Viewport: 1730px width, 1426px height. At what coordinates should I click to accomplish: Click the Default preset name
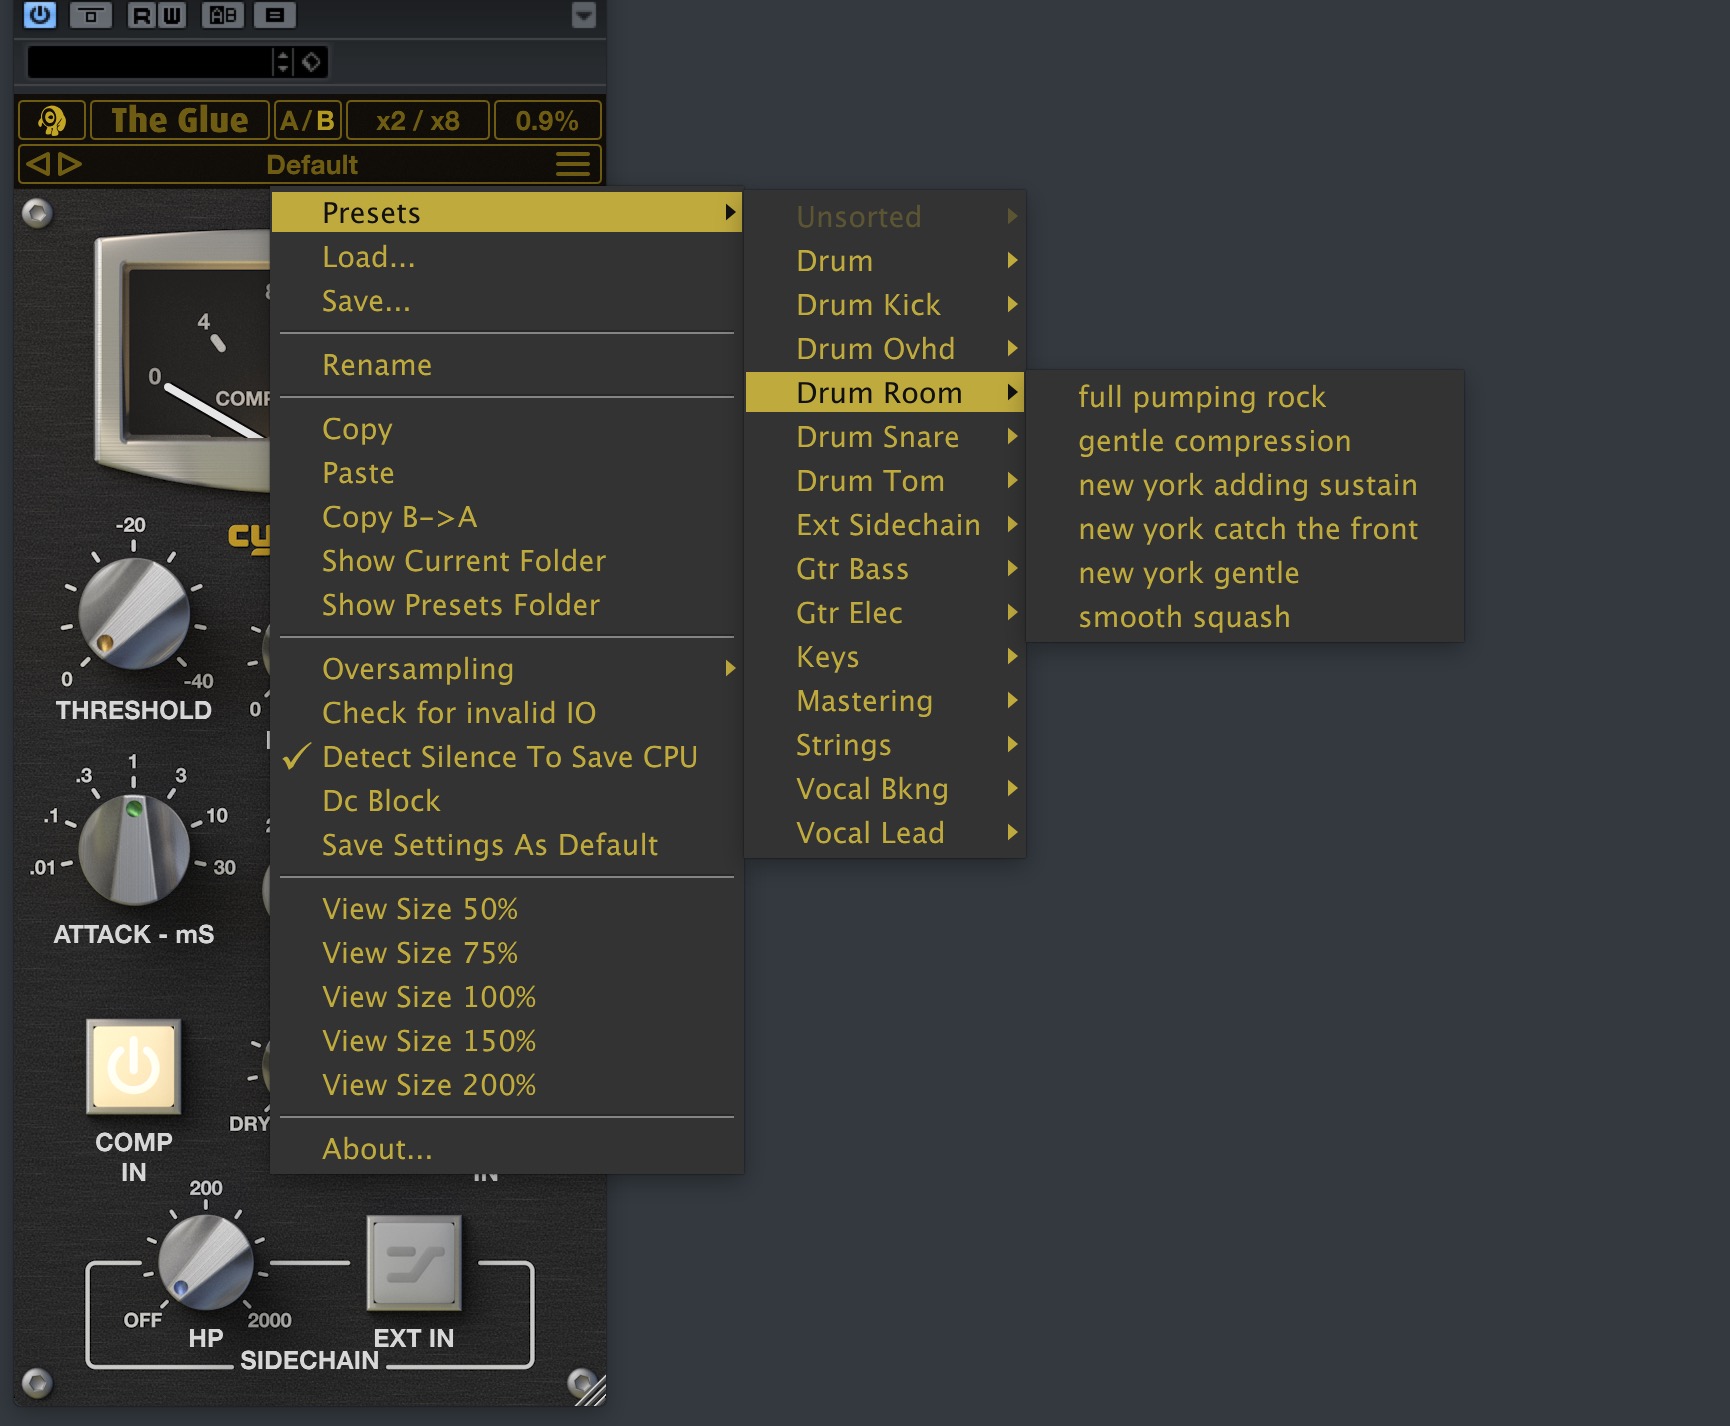point(312,165)
